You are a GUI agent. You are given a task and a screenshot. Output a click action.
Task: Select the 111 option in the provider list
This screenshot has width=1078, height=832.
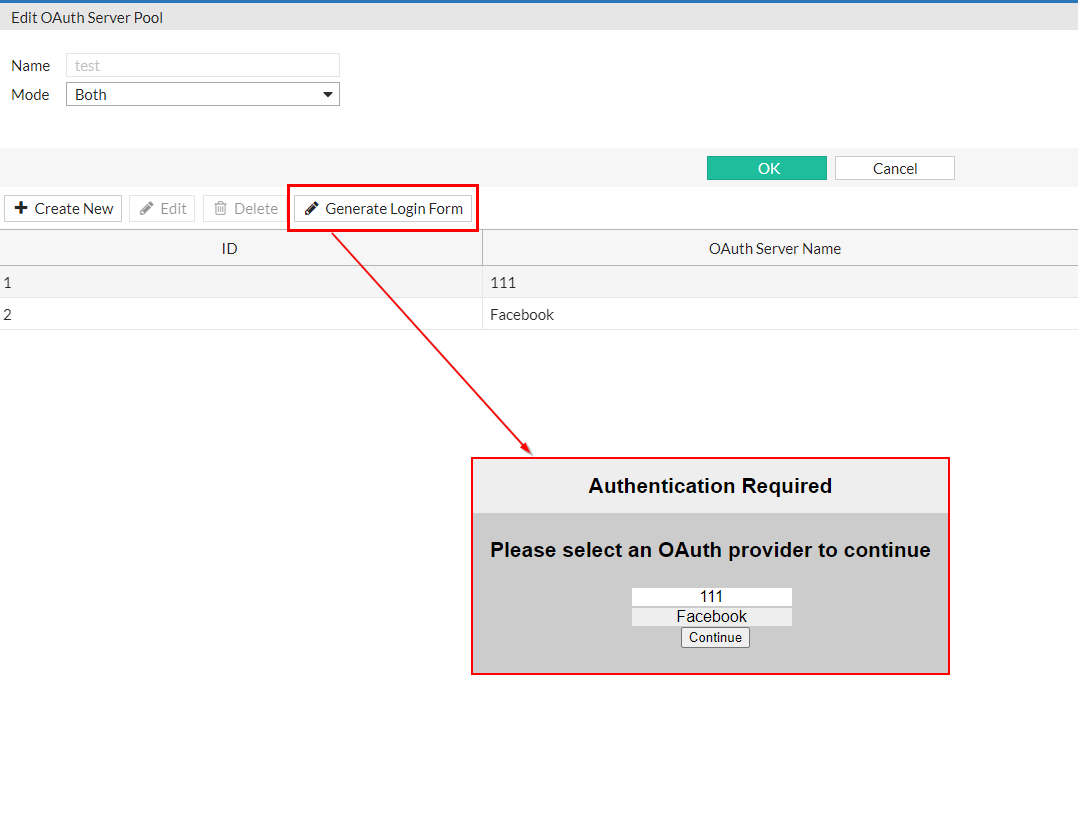coord(712,597)
